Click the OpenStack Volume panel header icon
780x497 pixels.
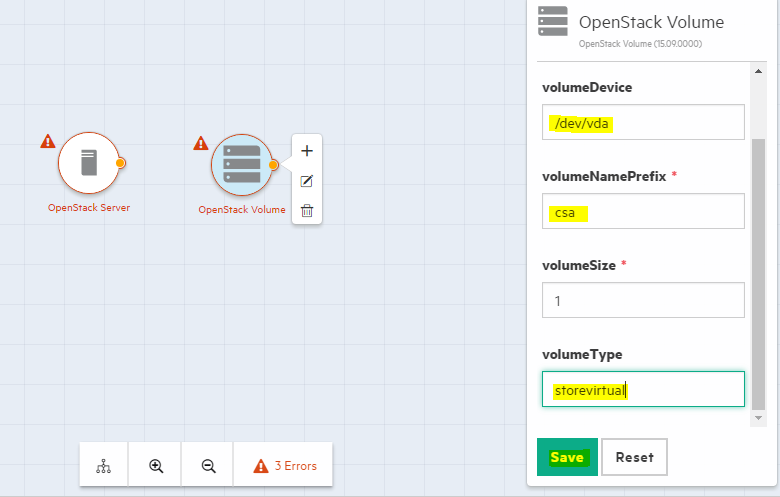553,21
